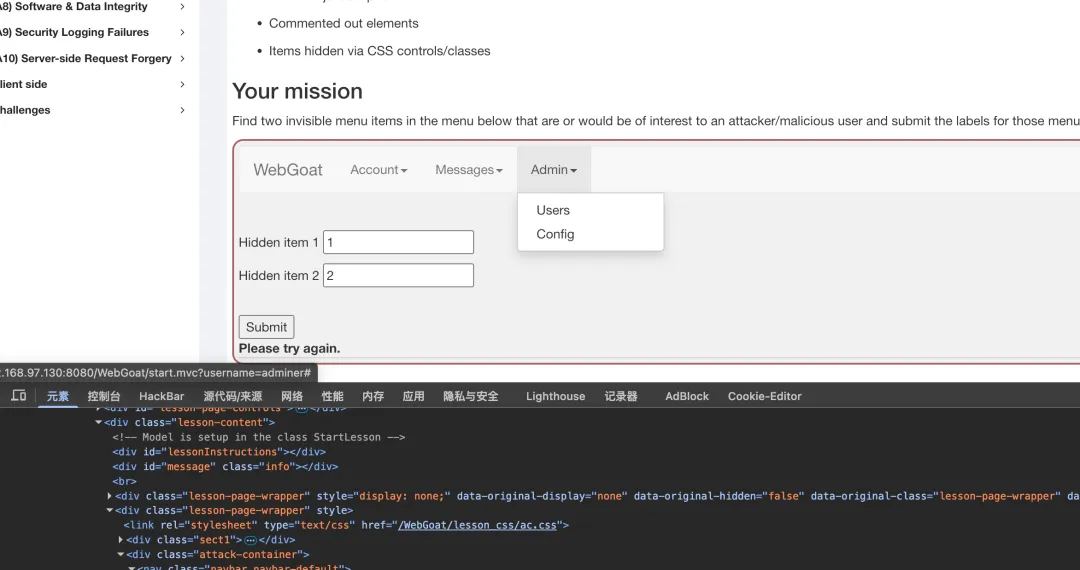The width and height of the screenshot is (1080, 570).
Task: Collapse the visible lesson-page-wrapper div node
Action: click(110, 510)
